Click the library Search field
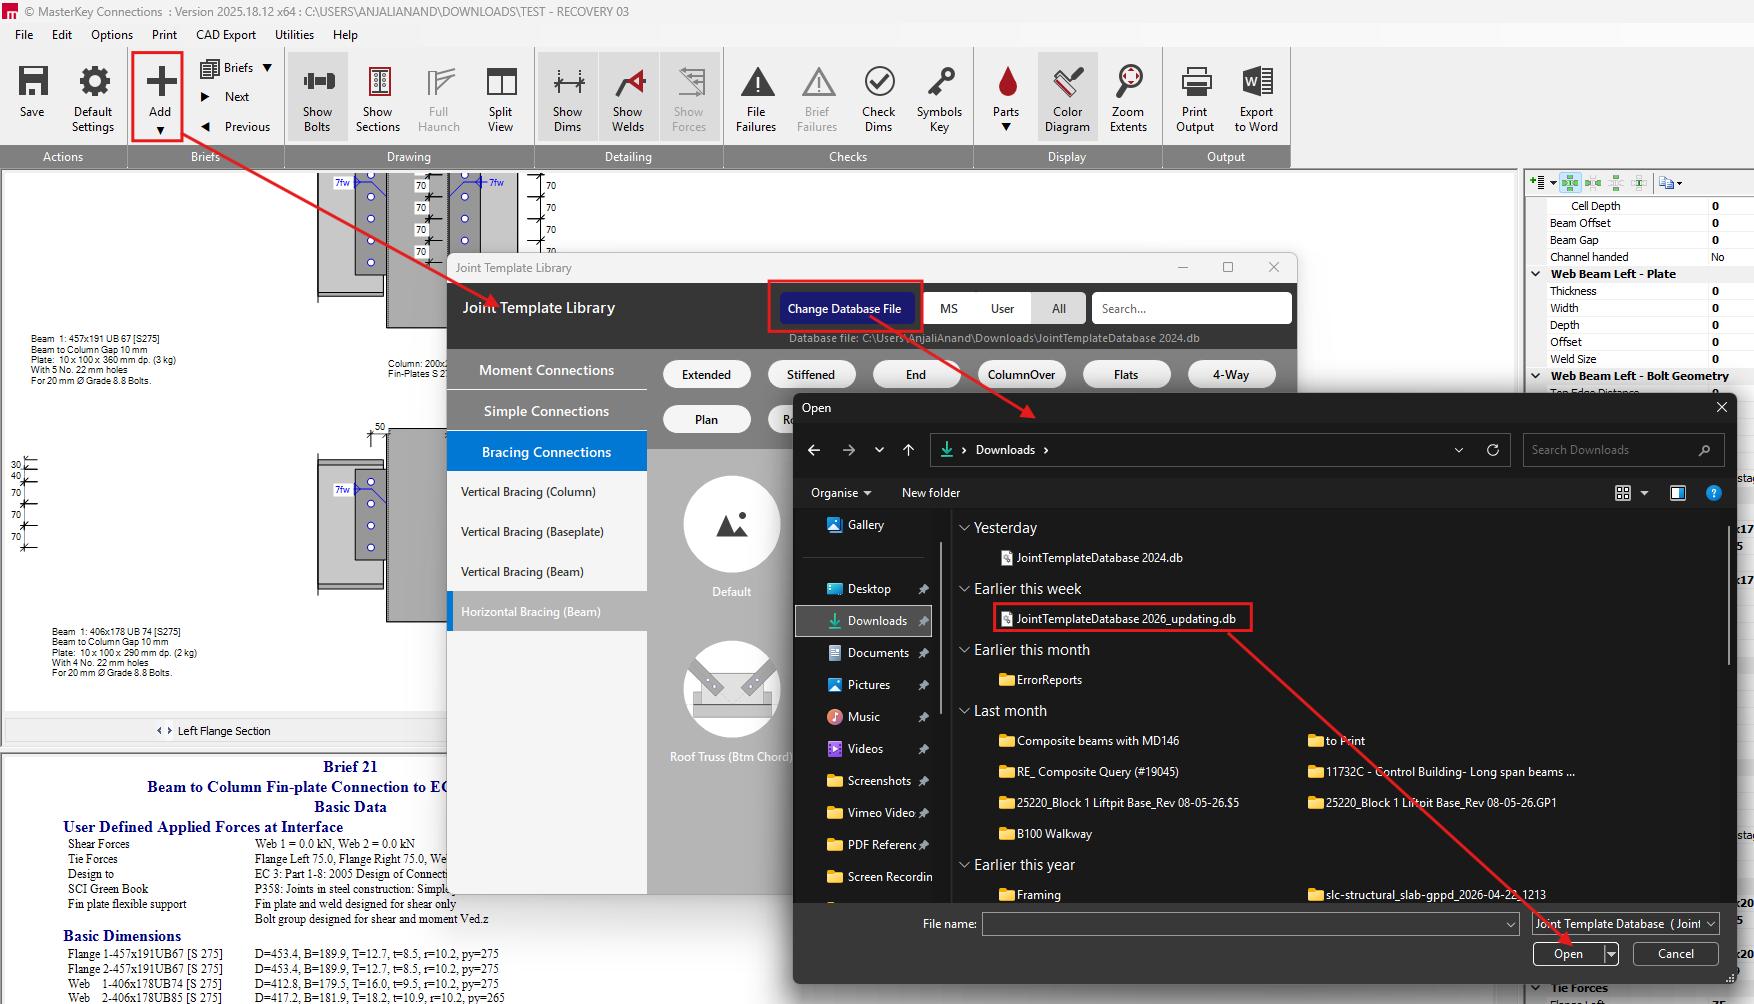The image size is (1754, 1004). point(1191,309)
